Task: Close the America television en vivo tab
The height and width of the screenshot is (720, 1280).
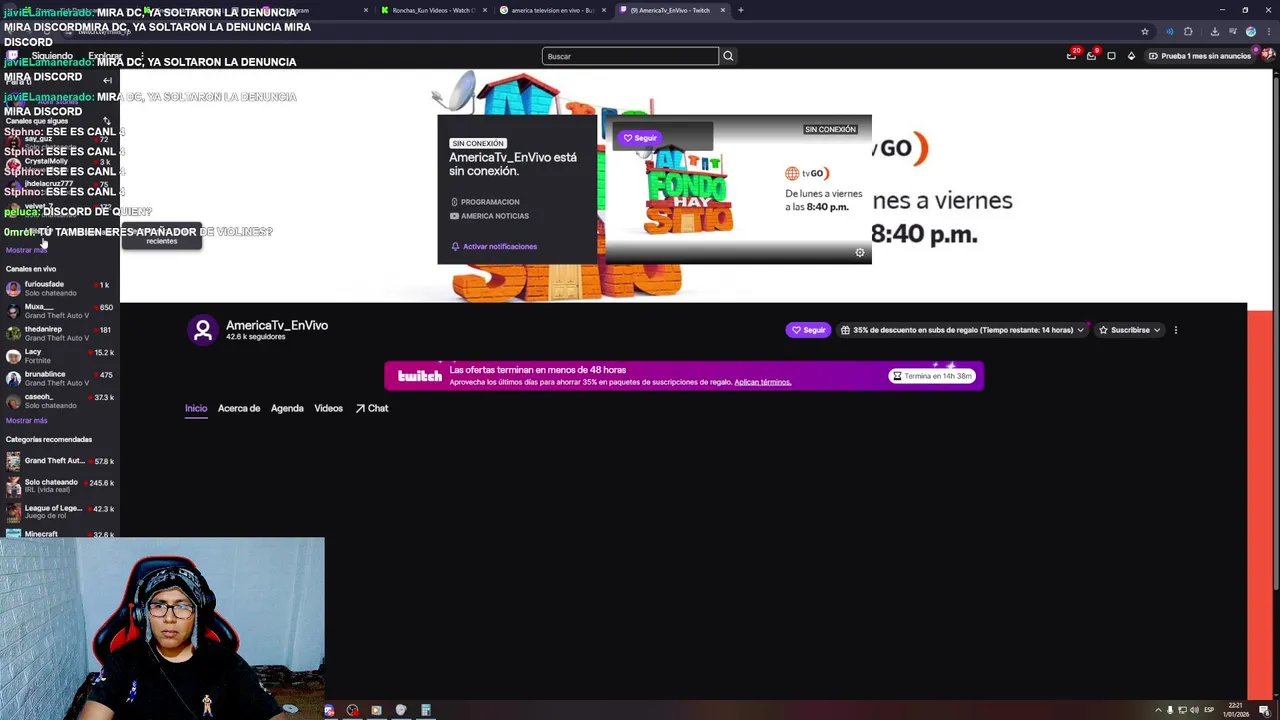Action: 603,10
